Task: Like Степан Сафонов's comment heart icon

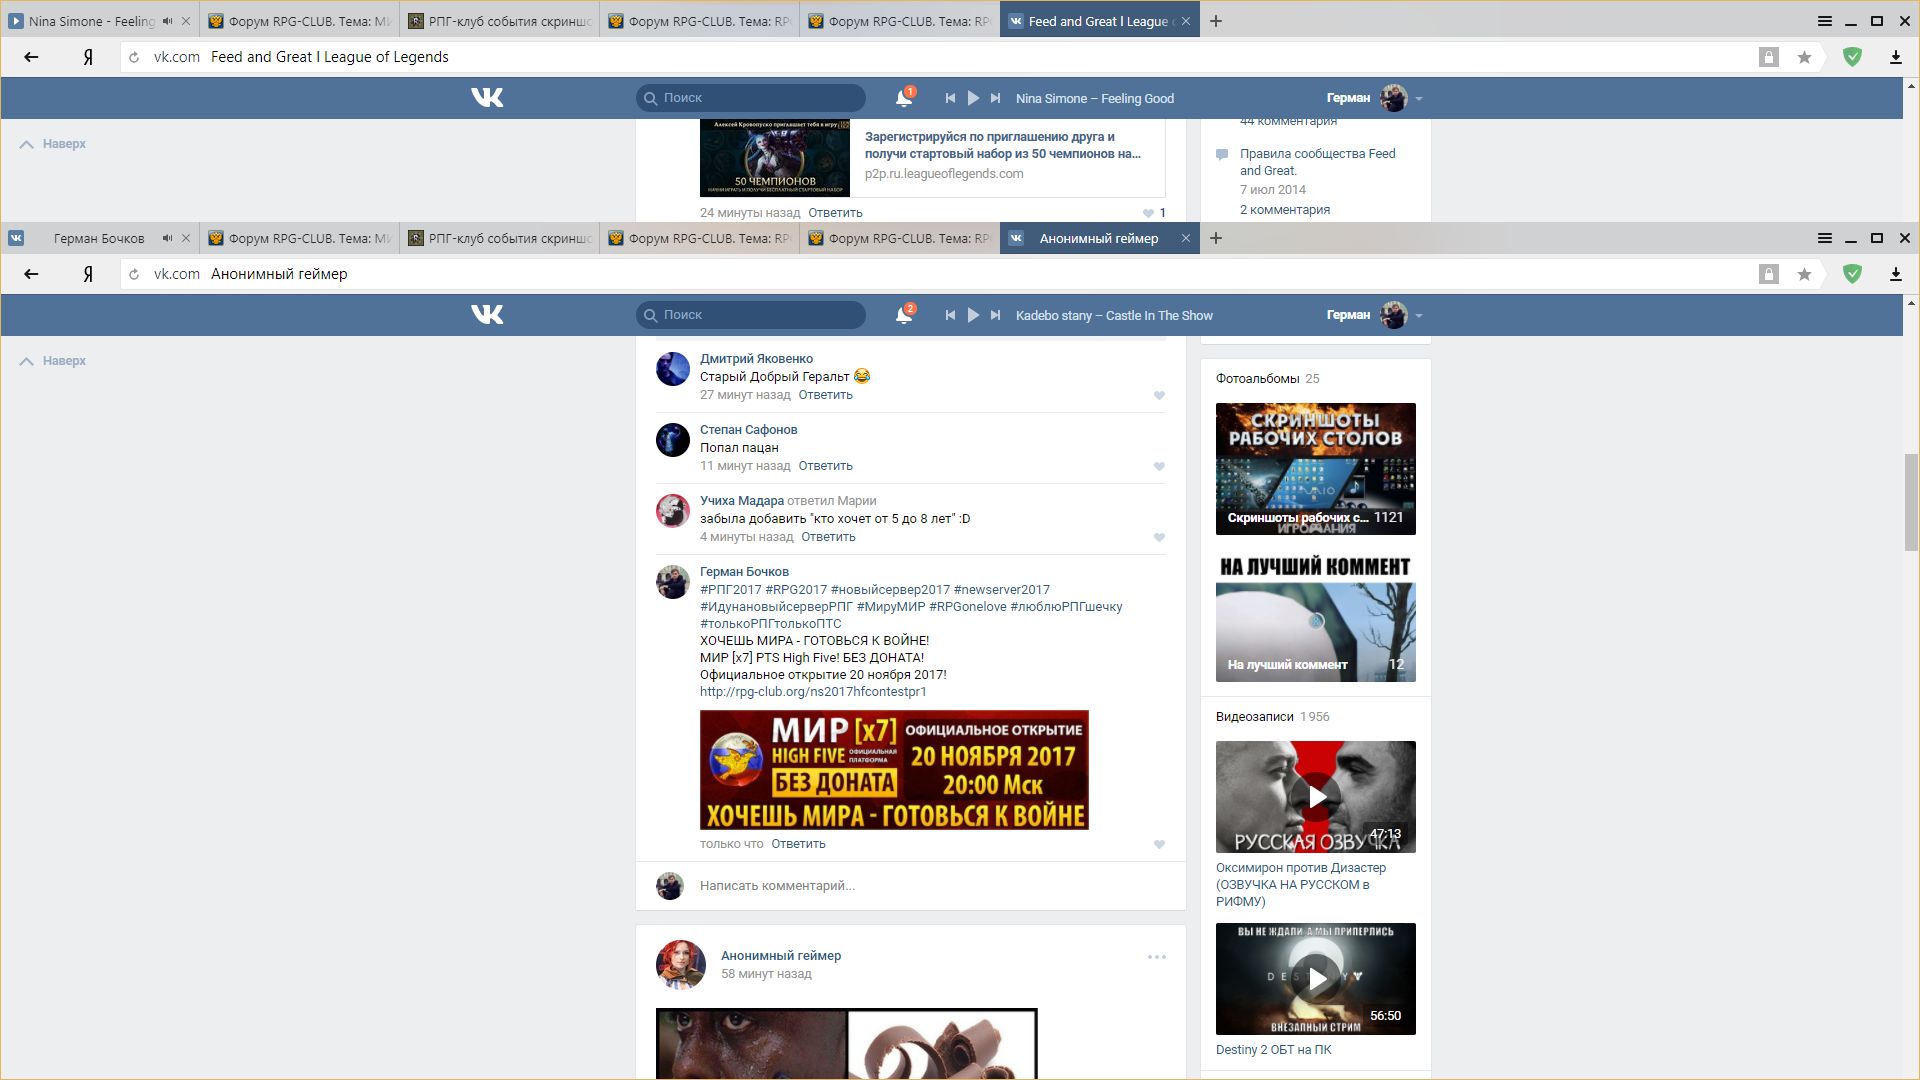Action: tap(1159, 466)
